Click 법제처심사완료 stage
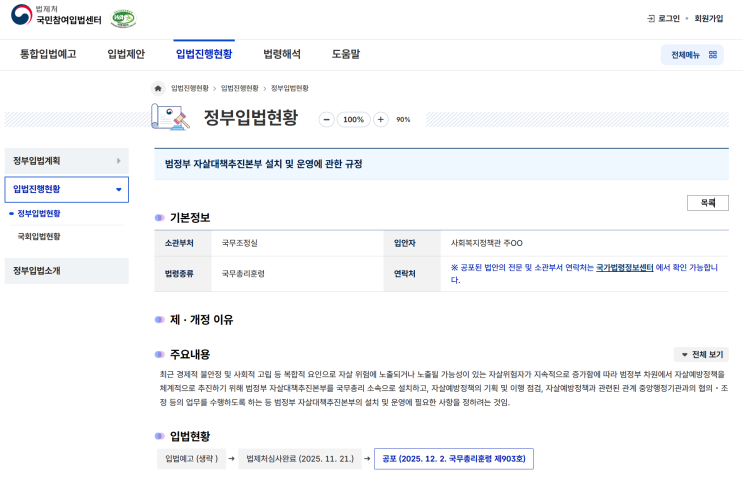The image size is (743, 480). coord(300,459)
